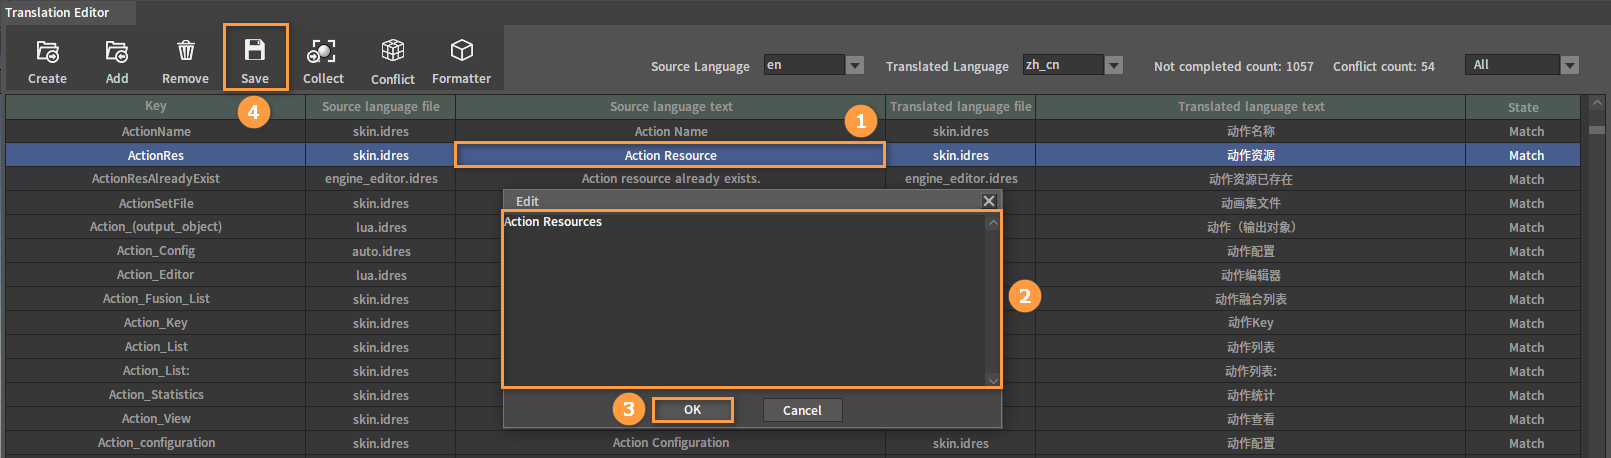This screenshot has height=458, width=1611.
Task: Click the Edit box scroll-down arrow
Action: point(992,379)
